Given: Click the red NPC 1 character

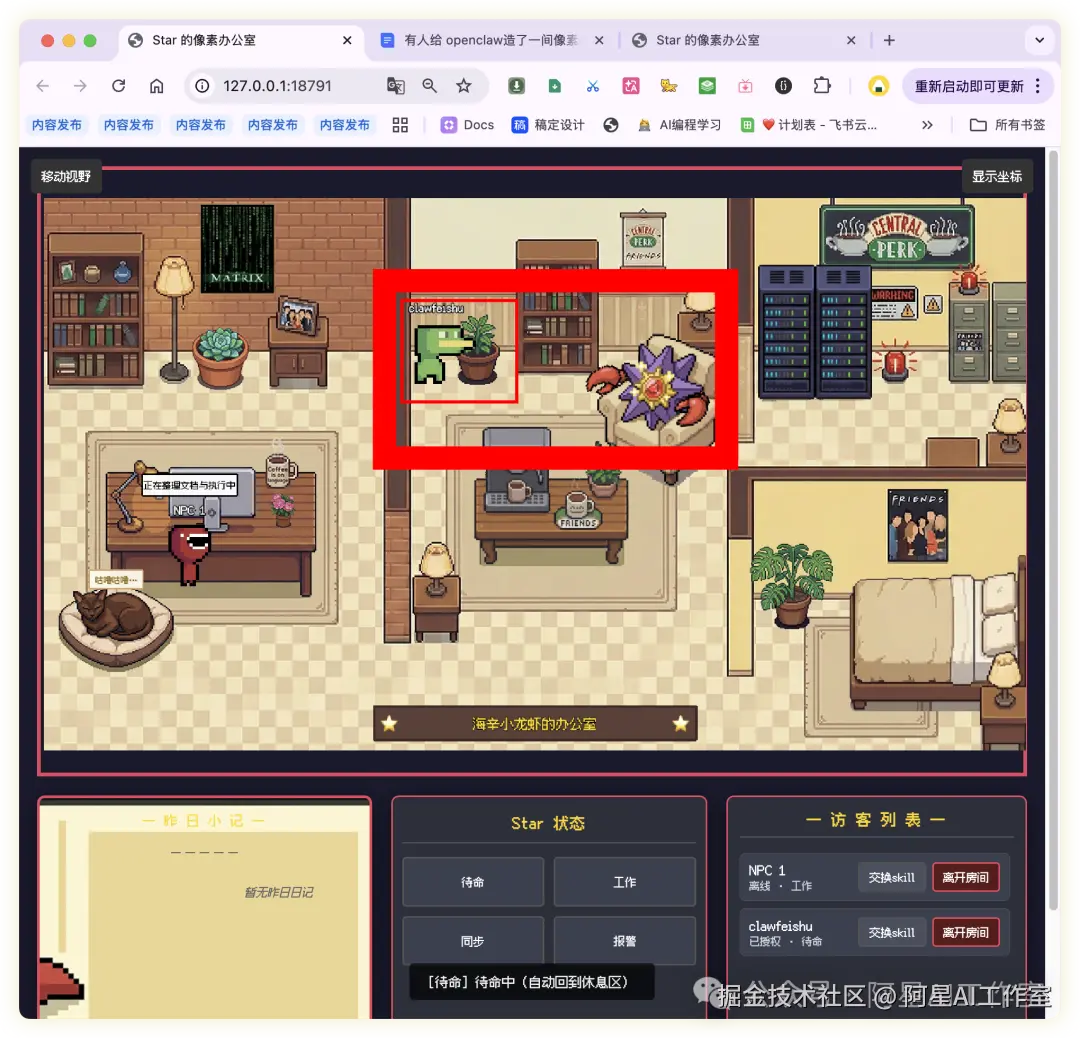Looking at the screenshot, I should coord(189,554).
